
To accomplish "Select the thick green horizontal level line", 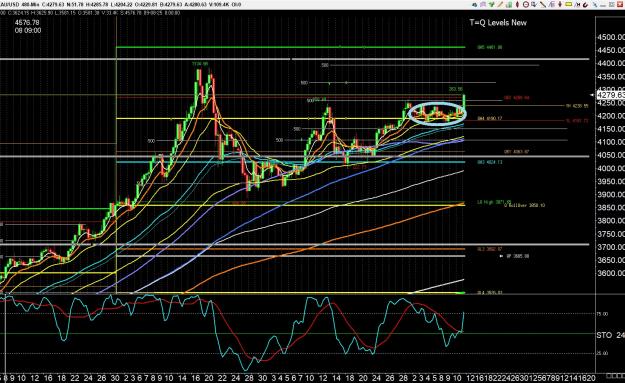I will tap(290, 47).
